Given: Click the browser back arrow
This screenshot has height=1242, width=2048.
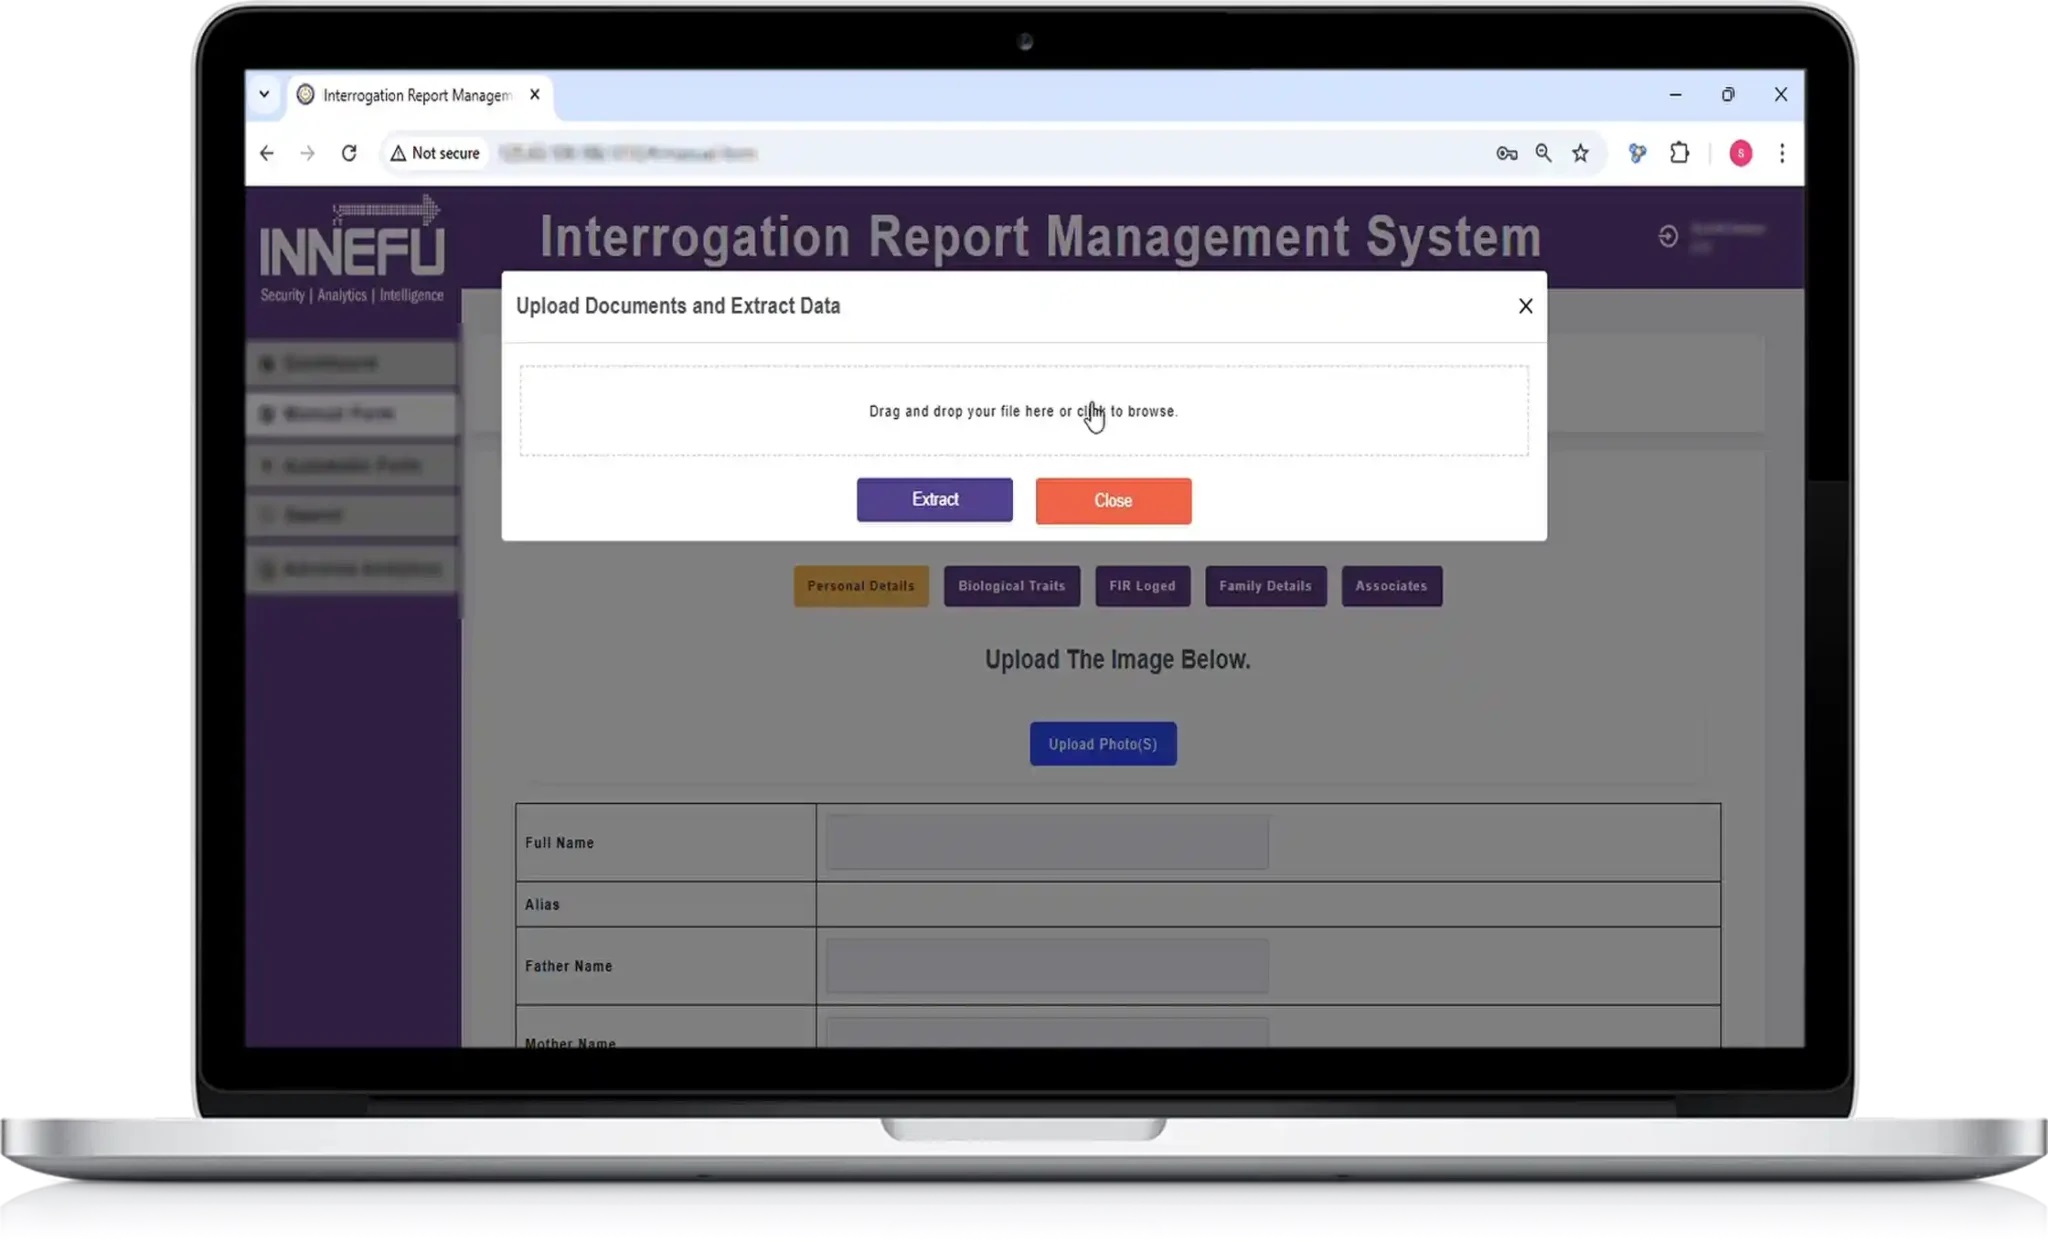Looking at the screenshot, I should [x=266, y=153].
